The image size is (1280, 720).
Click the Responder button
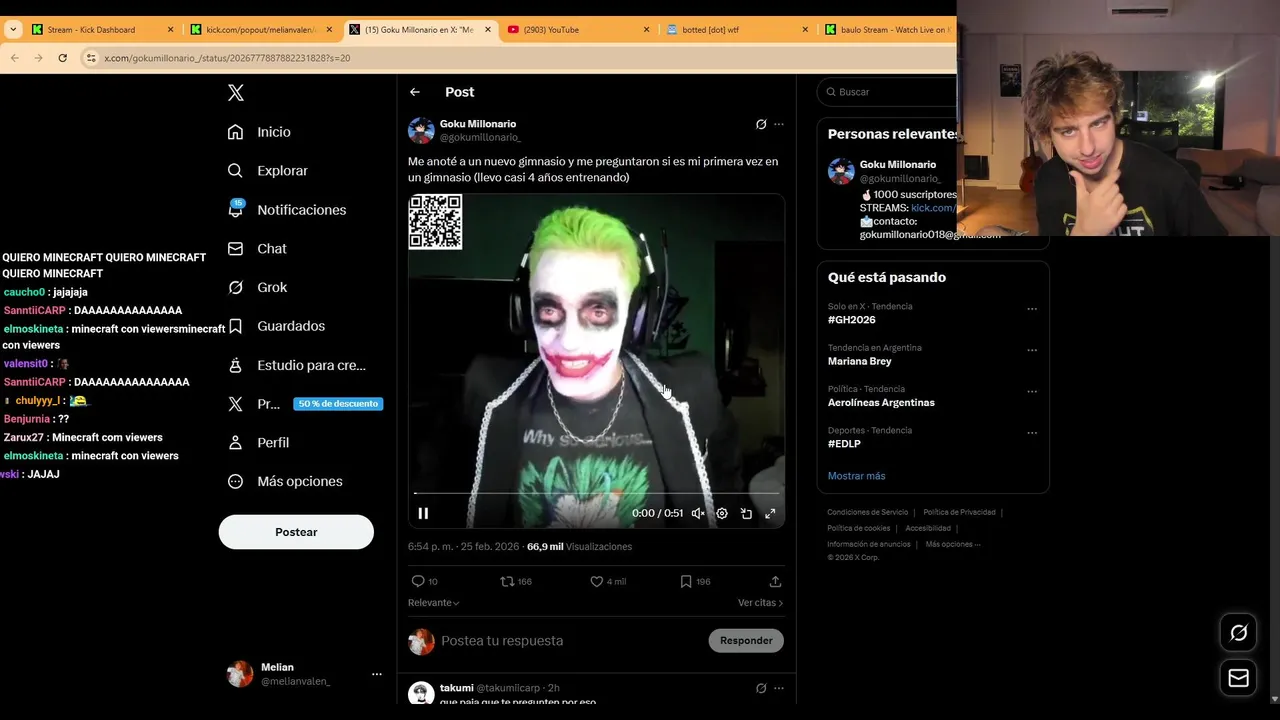point(746,640)
